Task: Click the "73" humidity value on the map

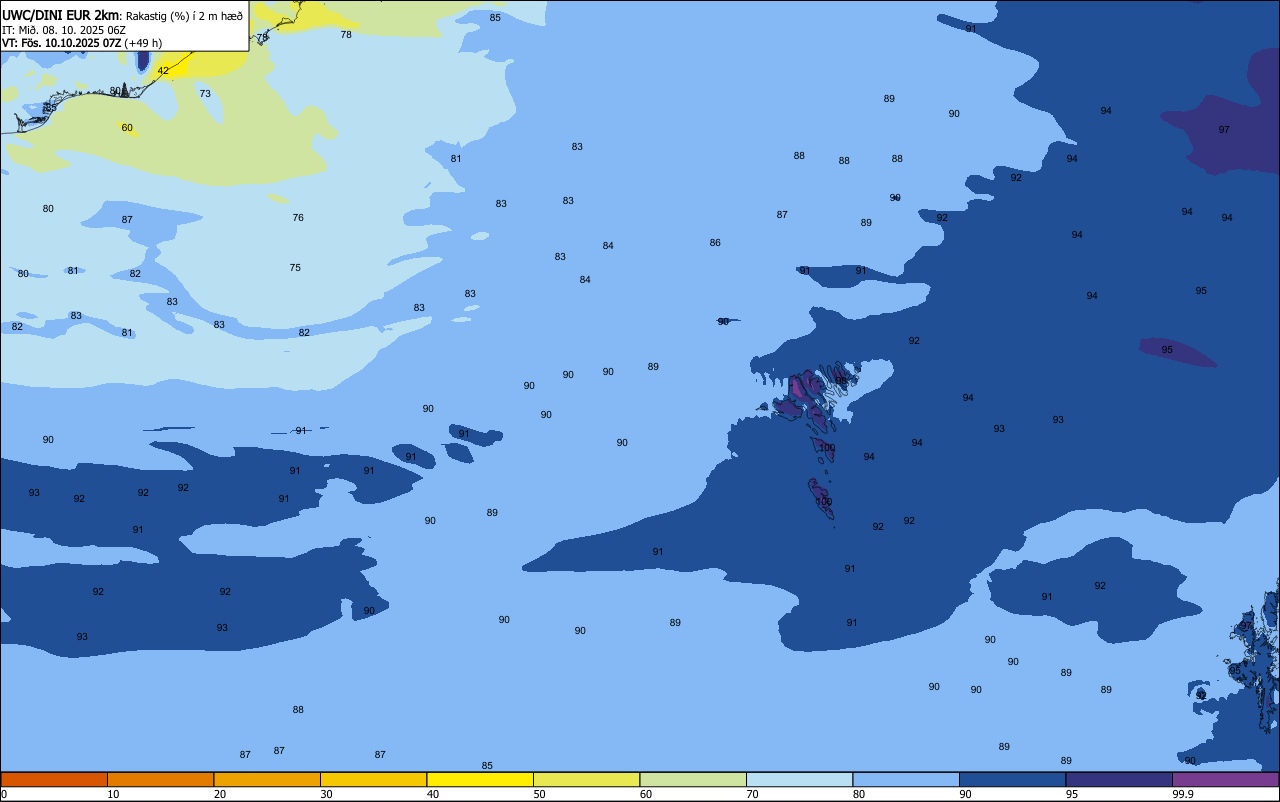Action: tap(205, 94)
